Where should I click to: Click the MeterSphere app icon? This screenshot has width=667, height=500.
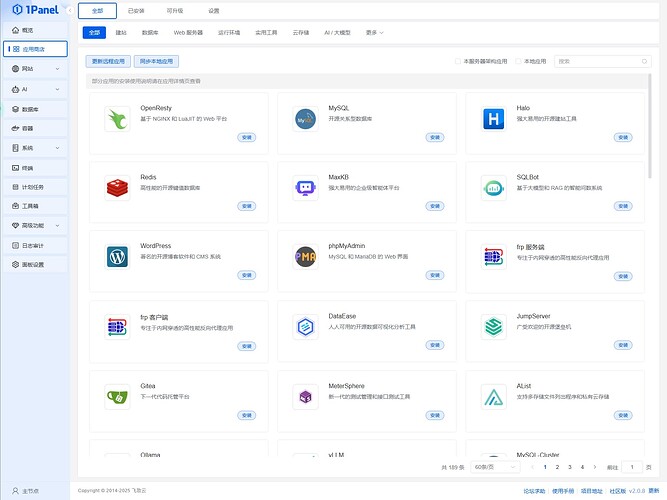pyautogui.click(x=305, y=397)
